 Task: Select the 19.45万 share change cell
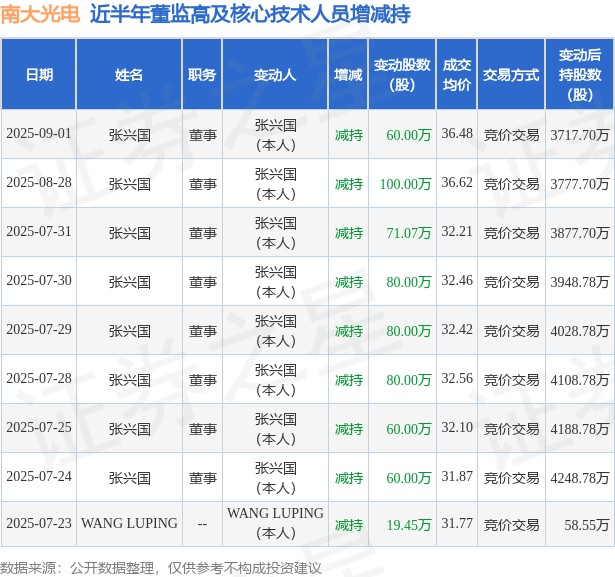[x=409, y=525]
